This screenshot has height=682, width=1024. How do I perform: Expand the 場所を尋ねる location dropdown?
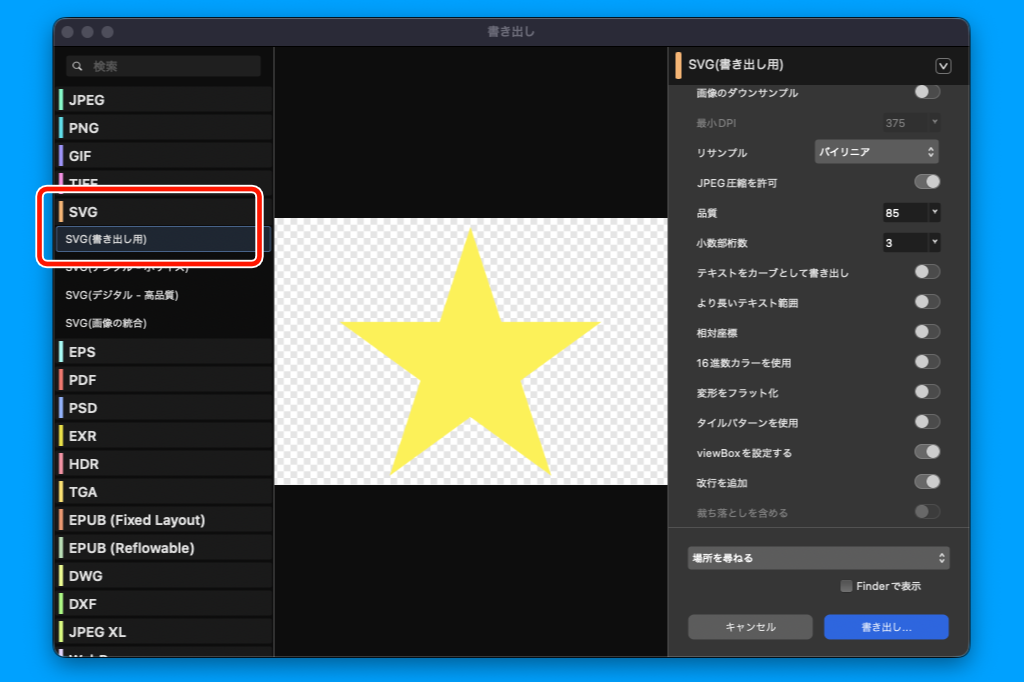click(818, 558)
